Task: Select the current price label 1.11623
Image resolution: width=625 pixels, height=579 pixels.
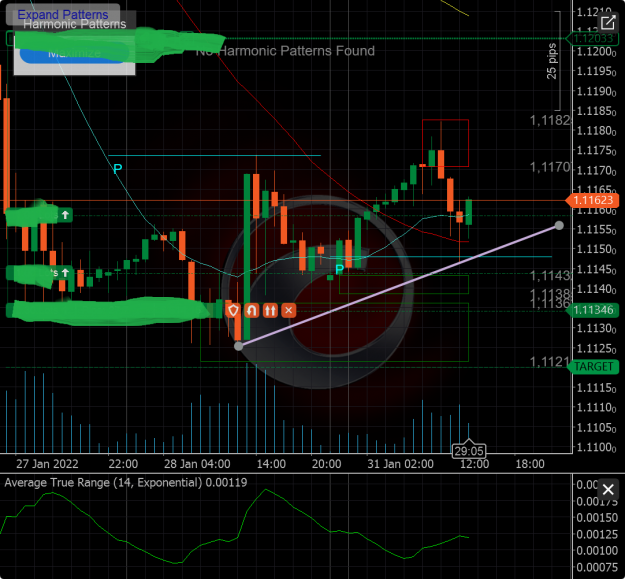Action: 592,200
